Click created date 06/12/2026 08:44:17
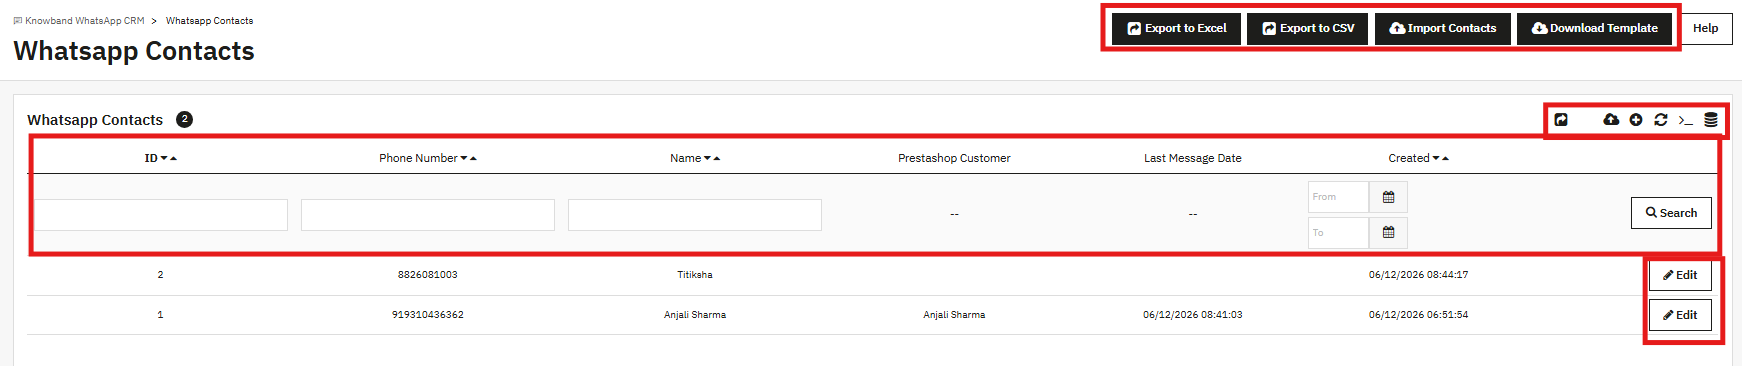 [x=1419, y=275]
